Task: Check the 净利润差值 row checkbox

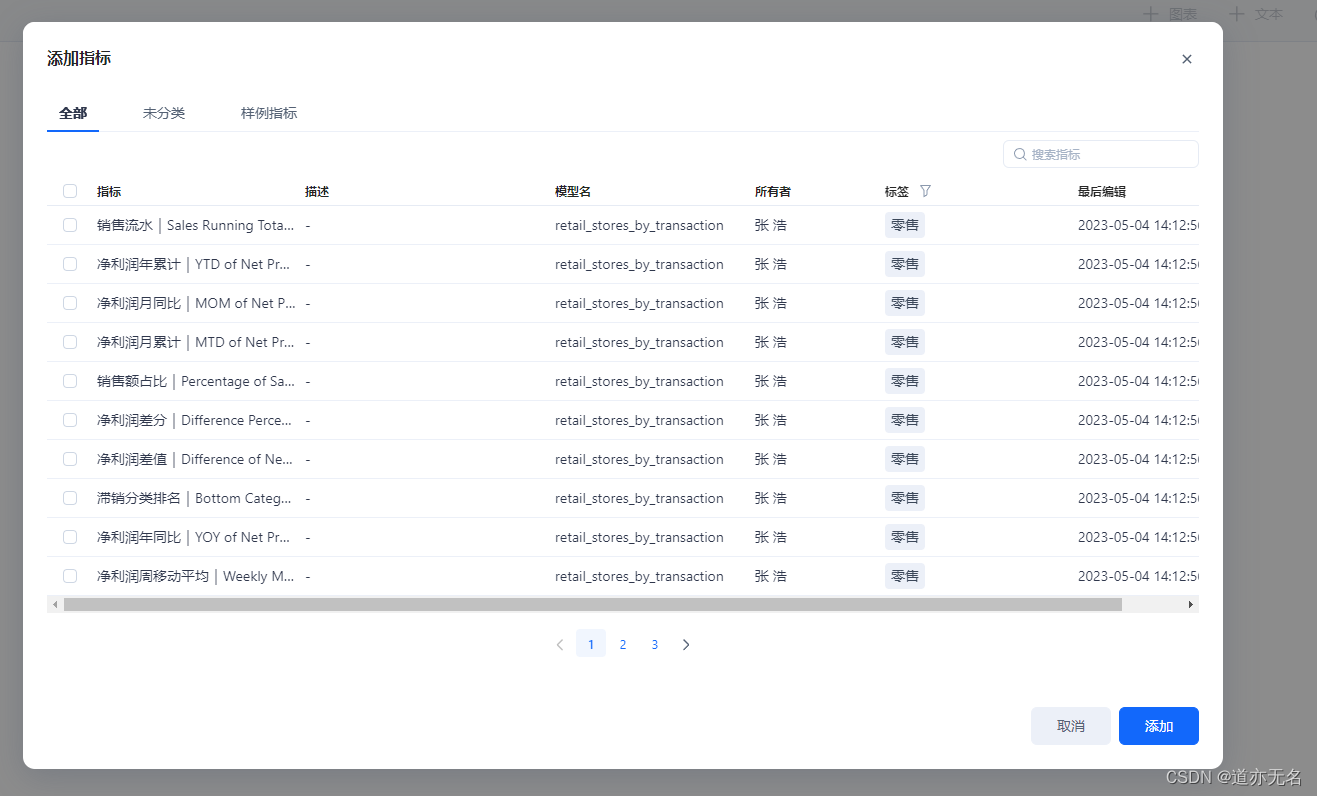Action: pyautogui.click(x=70, y=459)
